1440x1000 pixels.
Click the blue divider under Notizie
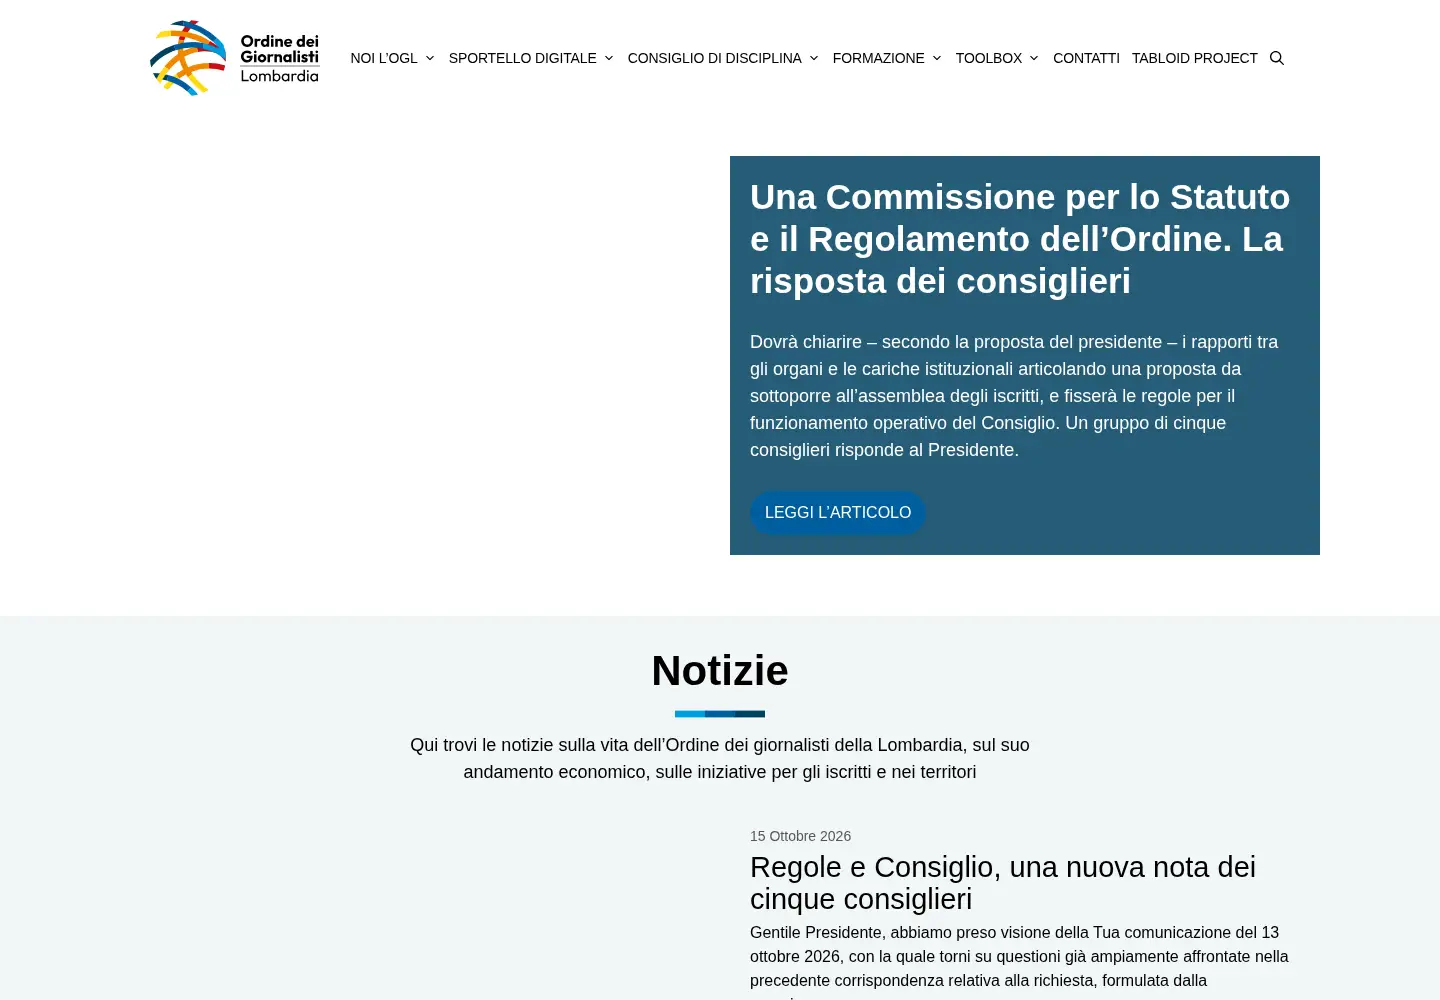pos(720,714)
